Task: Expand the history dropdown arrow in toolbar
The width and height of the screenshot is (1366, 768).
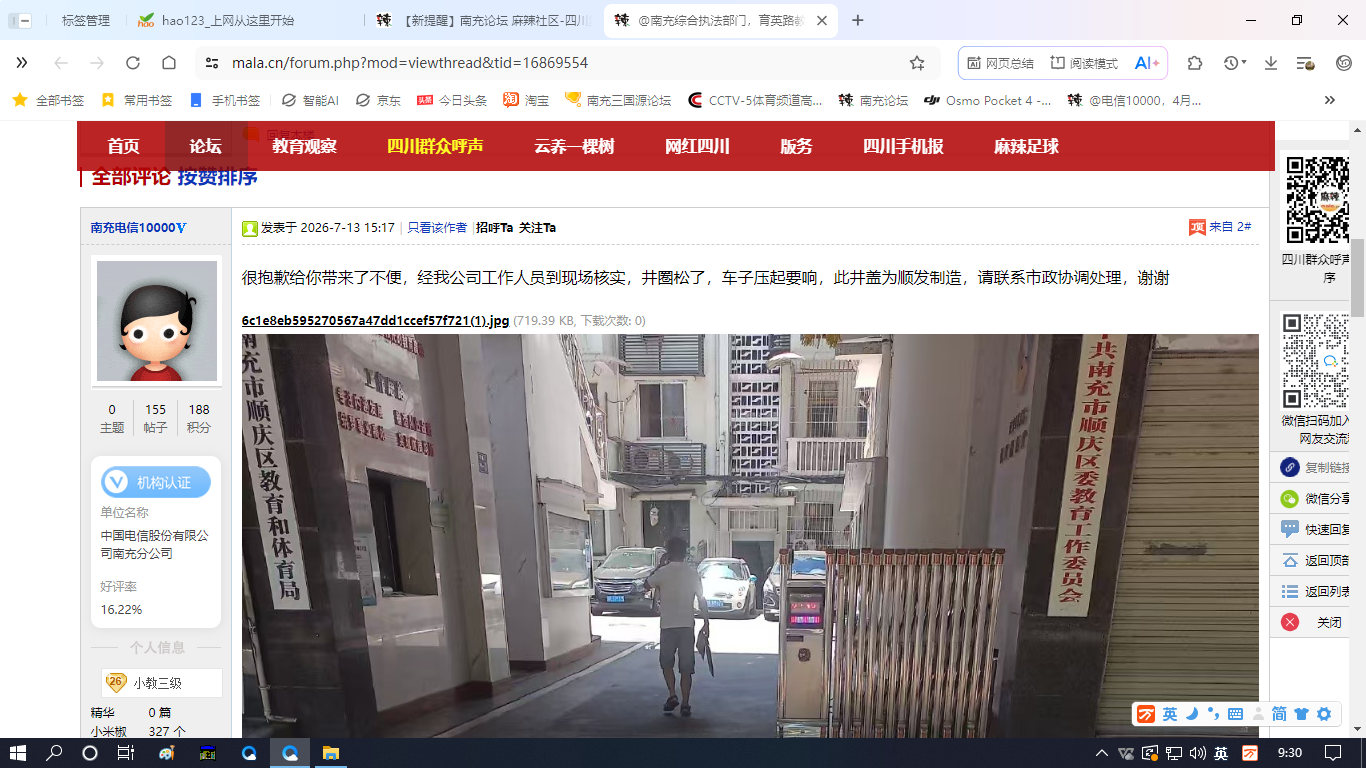Action: coord(1244,63)
